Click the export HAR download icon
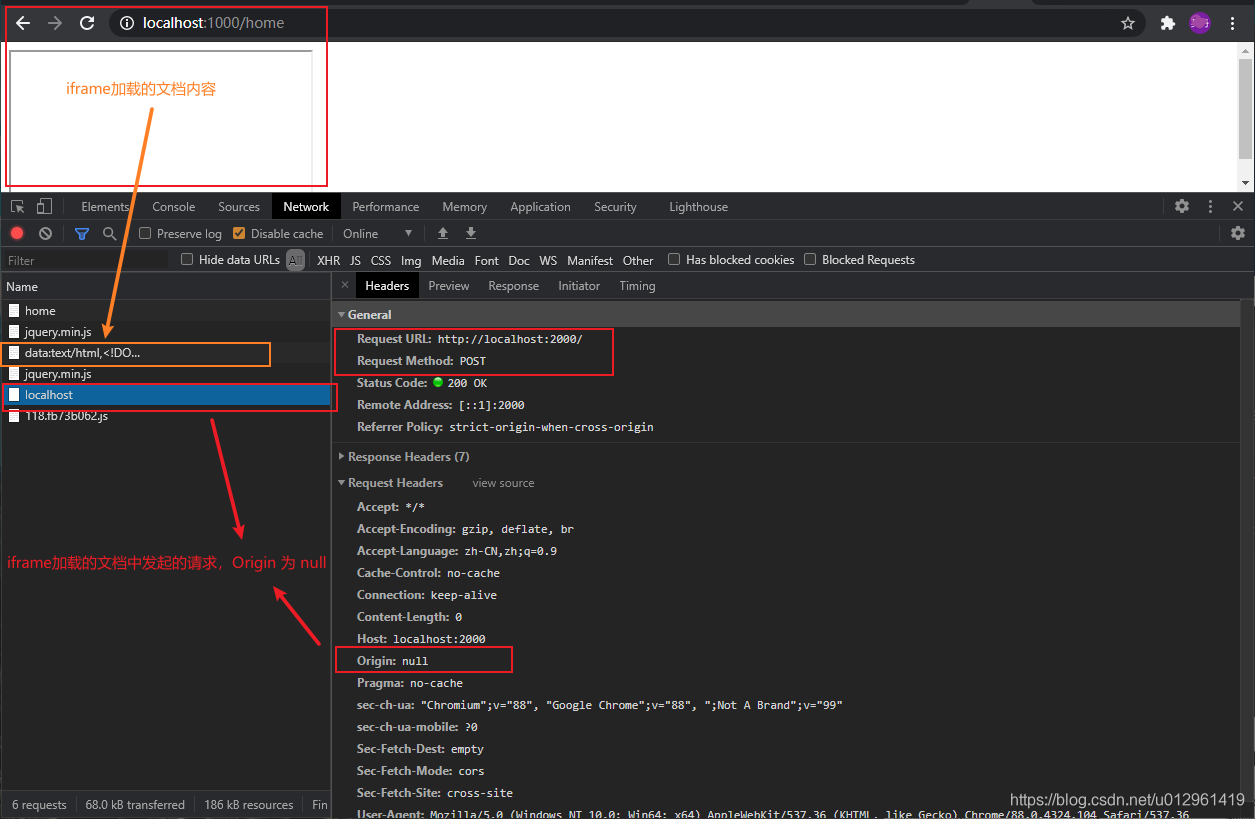 (x=471, y=233)
